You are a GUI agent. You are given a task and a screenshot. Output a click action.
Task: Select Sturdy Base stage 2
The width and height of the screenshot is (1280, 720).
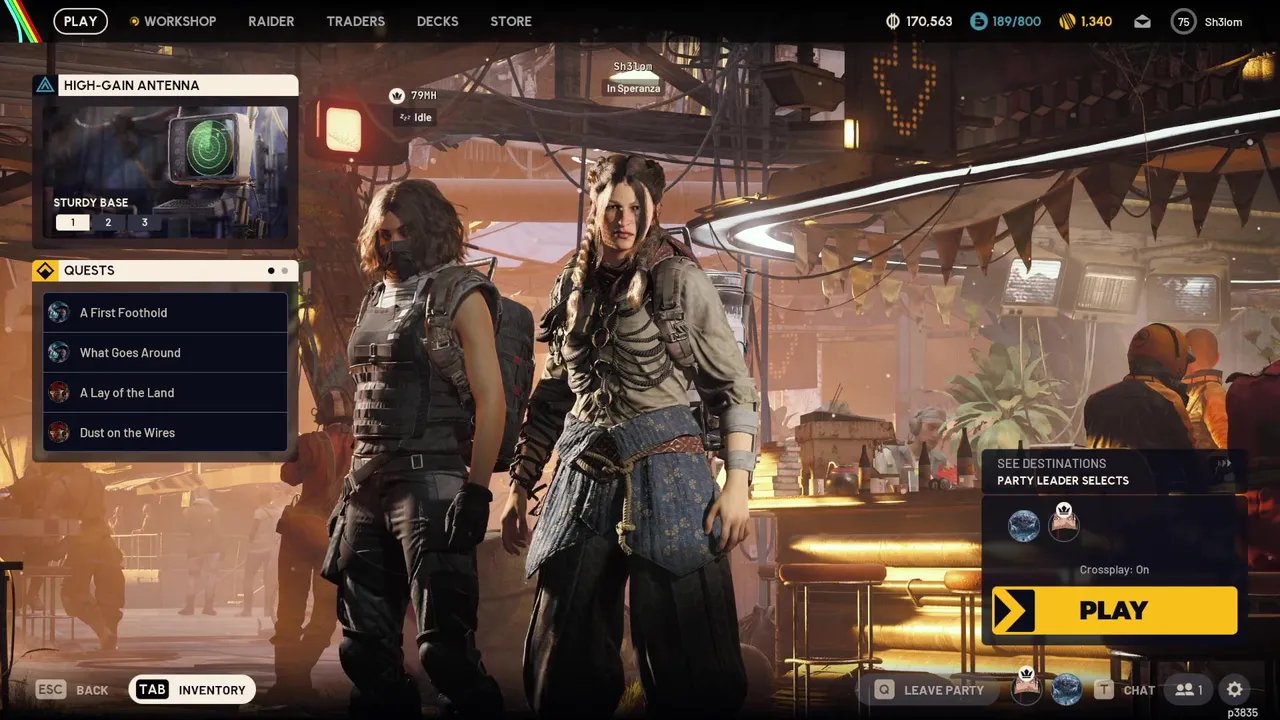108,222
